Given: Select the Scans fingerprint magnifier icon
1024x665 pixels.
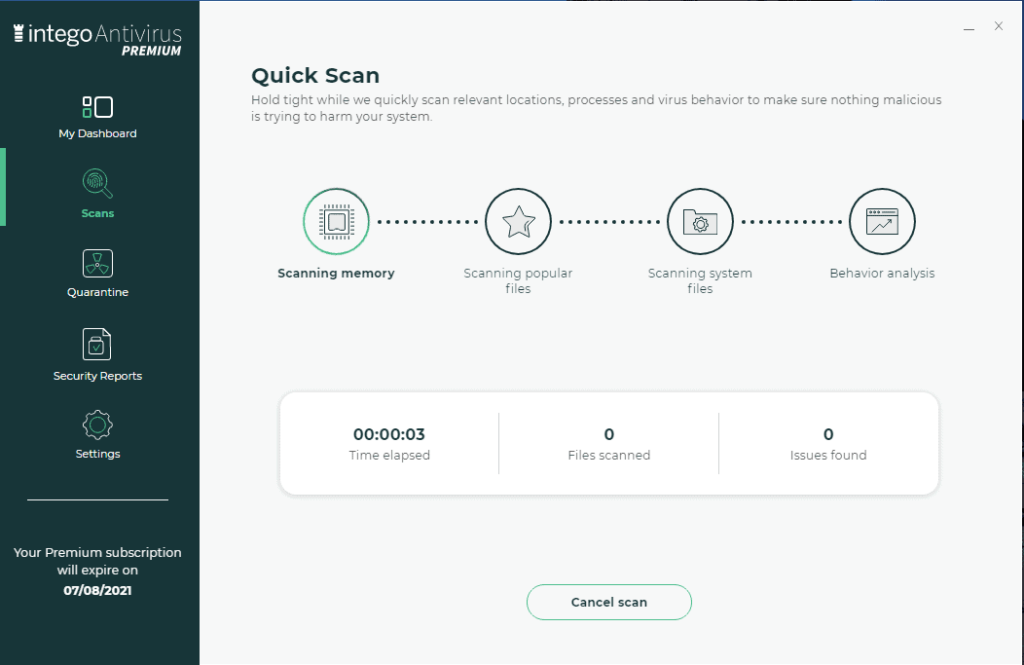Looking at the screenshot, I should coord(97,184).
